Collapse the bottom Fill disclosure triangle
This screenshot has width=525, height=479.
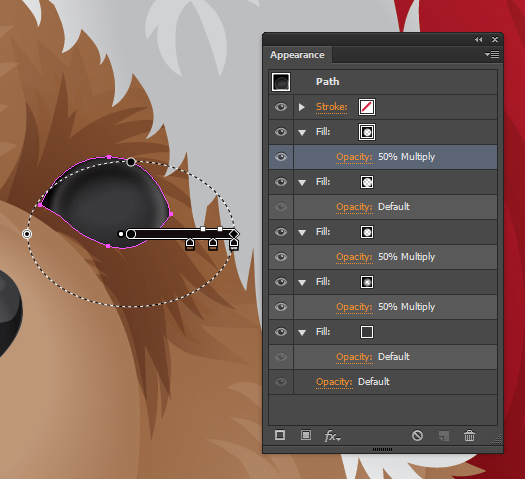[x=302, y=332]
